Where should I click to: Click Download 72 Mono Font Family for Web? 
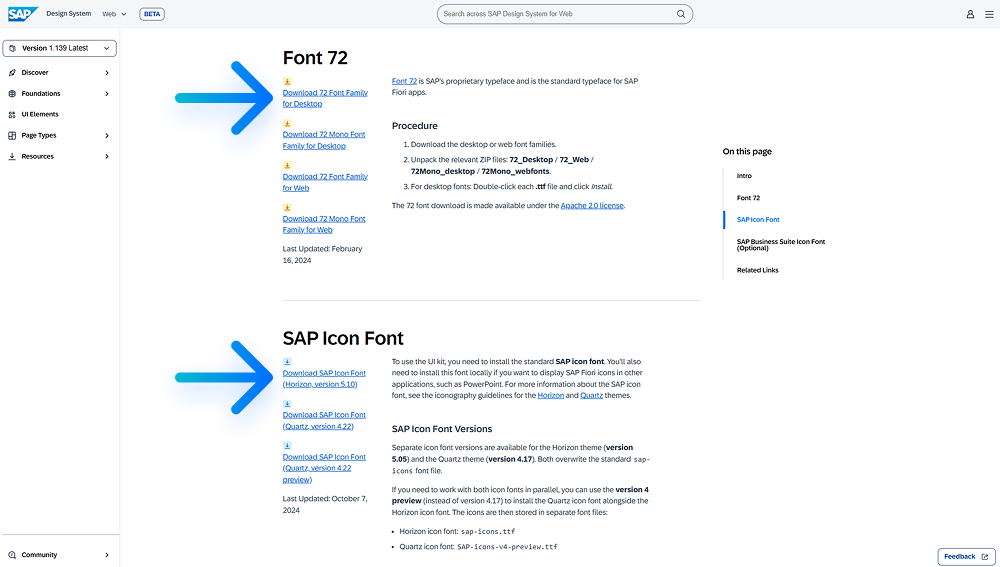point(324,225)
